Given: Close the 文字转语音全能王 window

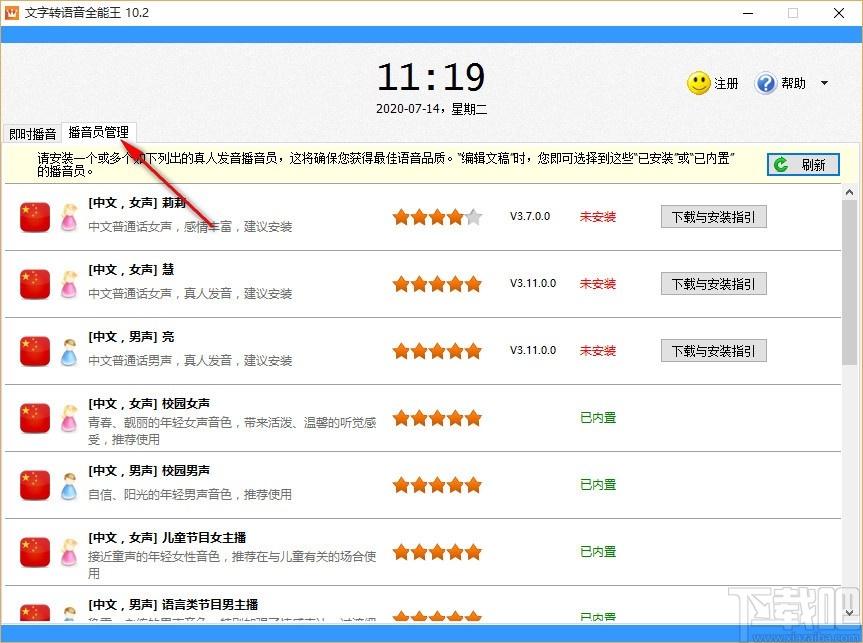Looking at the screenshot, I should pos(839,13).
